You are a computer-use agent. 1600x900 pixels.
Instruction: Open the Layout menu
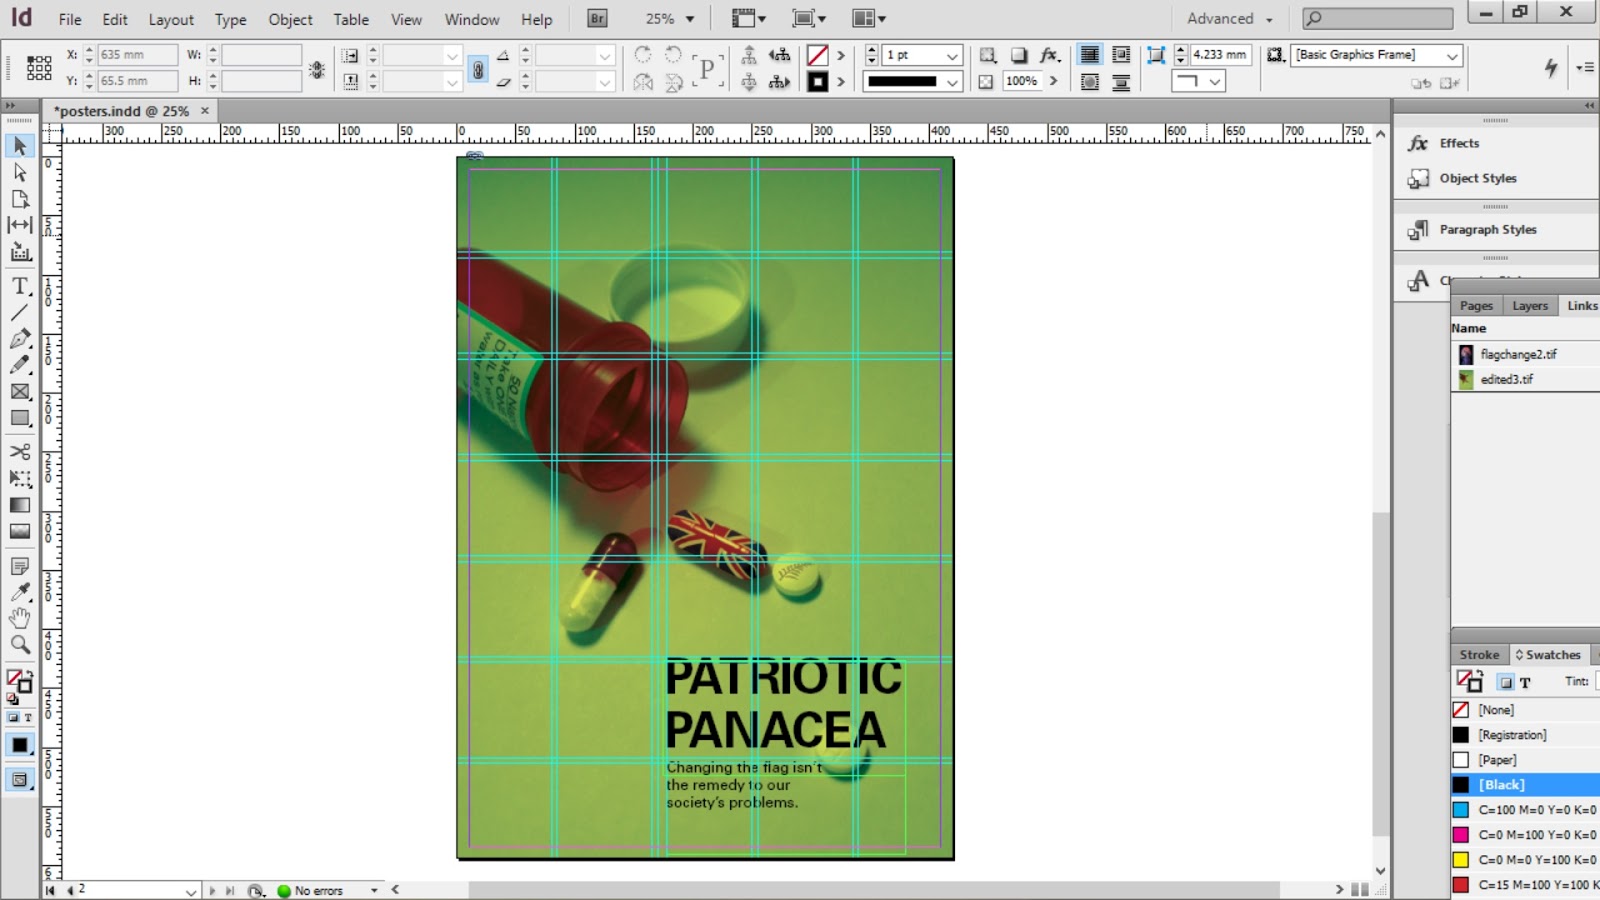coord(171,19)
